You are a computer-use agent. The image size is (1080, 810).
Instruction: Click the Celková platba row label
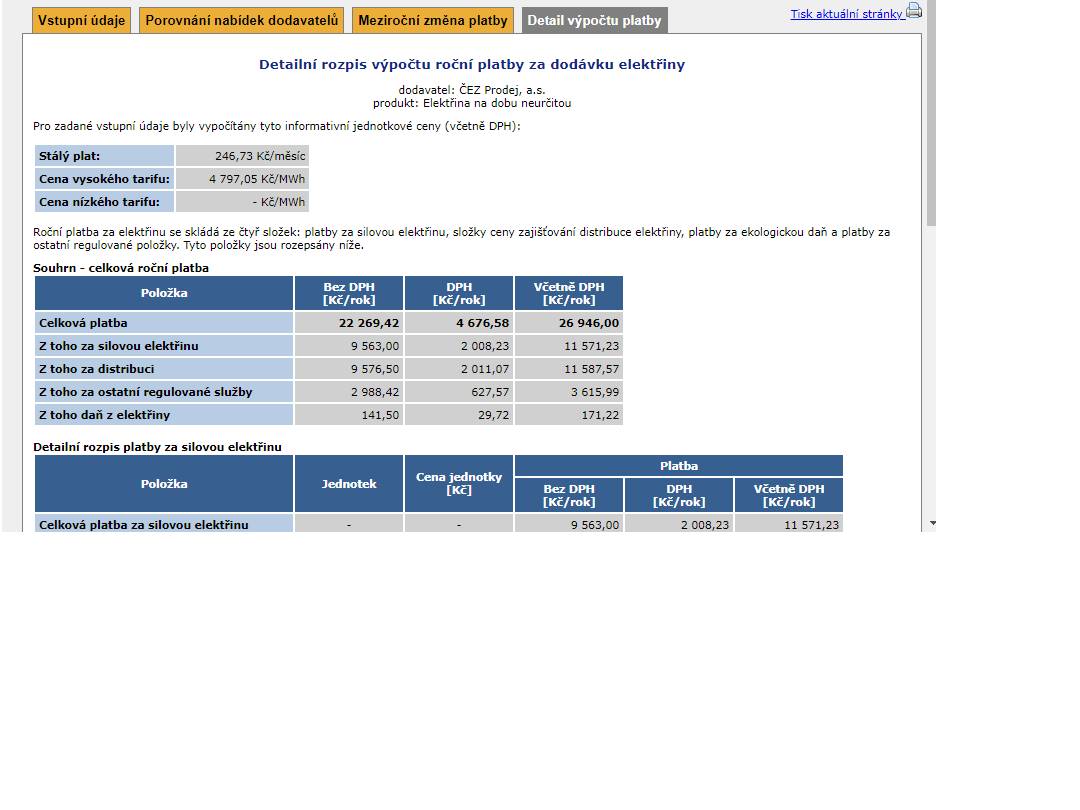(164, 323)
